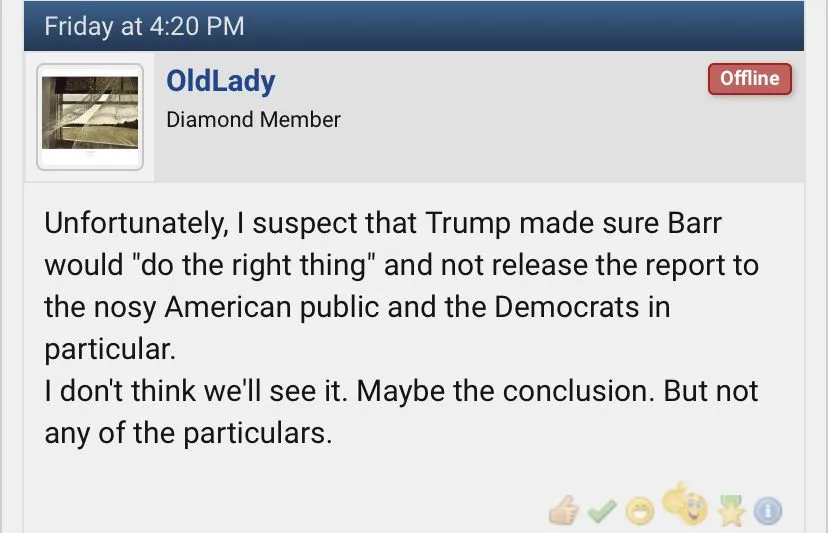
Task: Click the Offline status badge
Action: (749, 79)
